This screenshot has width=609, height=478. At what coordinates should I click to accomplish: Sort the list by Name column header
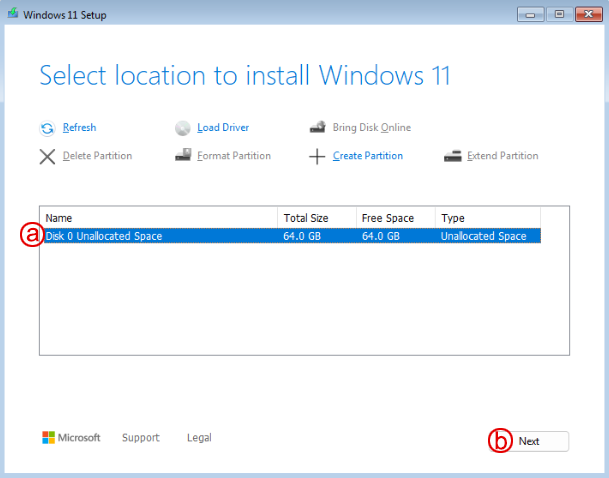point(160,217)
